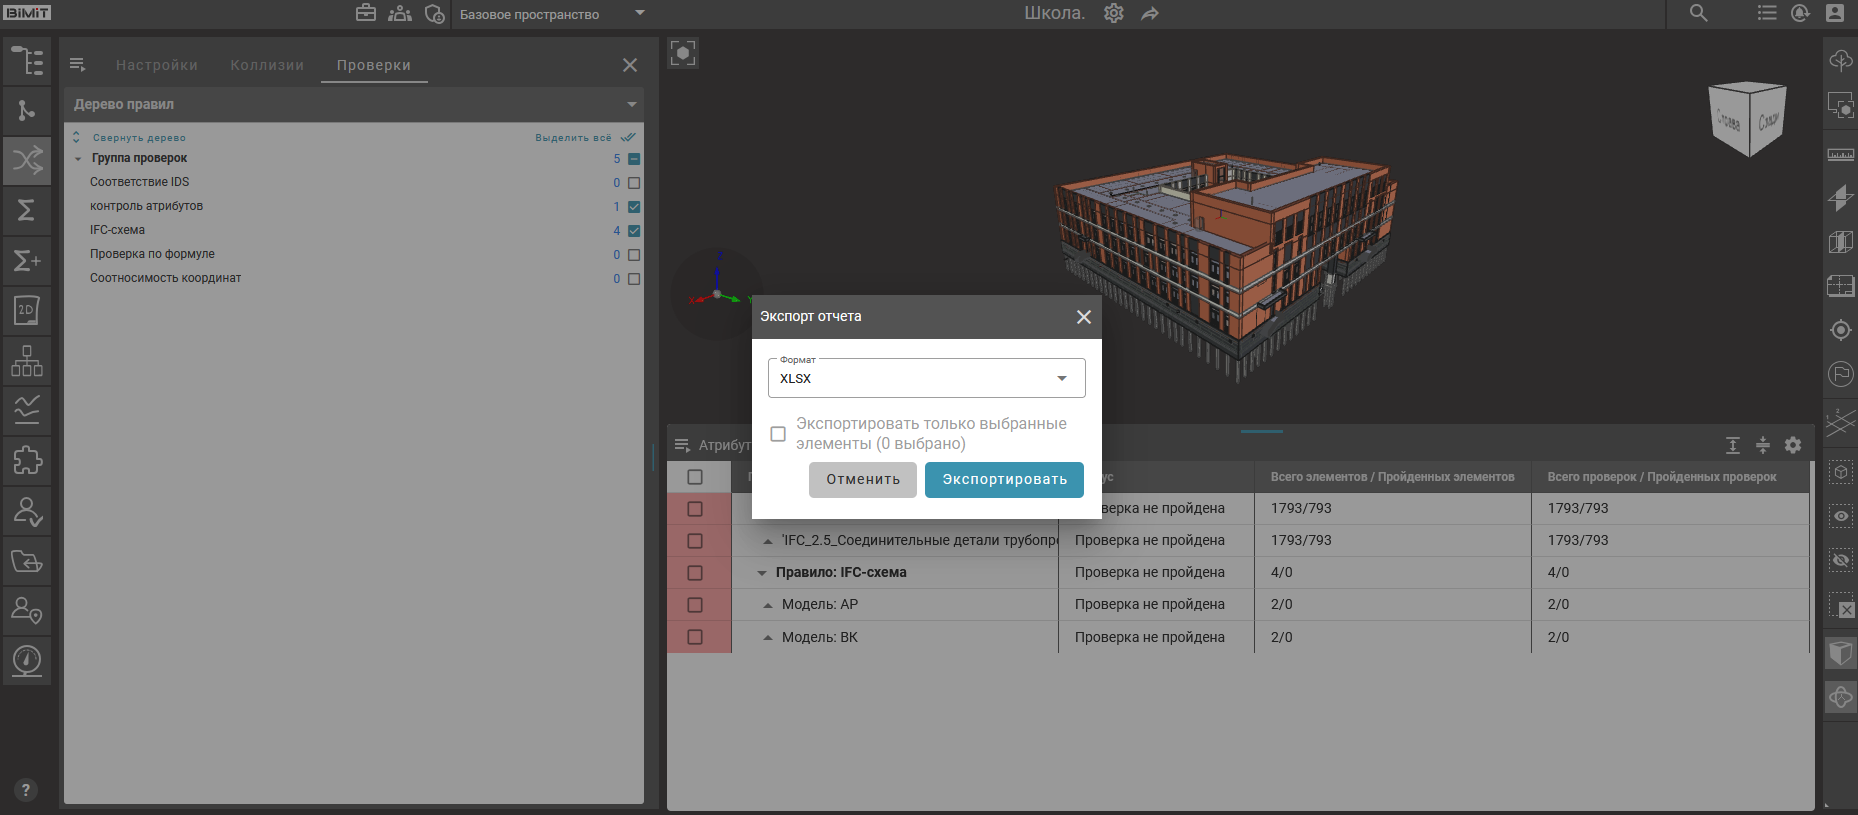Select the collisions shuffle icon in sidebar
This screenshot has height=815, width=1858.
[27, 160]
